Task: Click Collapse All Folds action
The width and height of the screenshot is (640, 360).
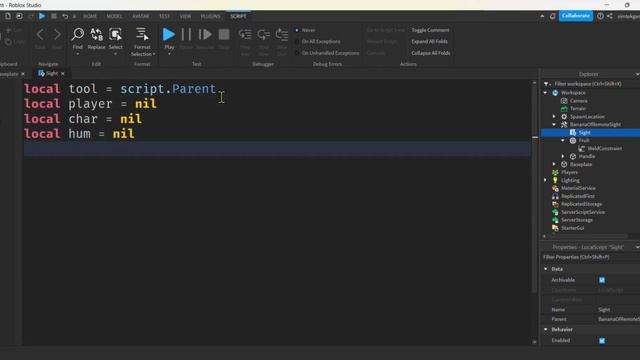Action: click(431, 53)
